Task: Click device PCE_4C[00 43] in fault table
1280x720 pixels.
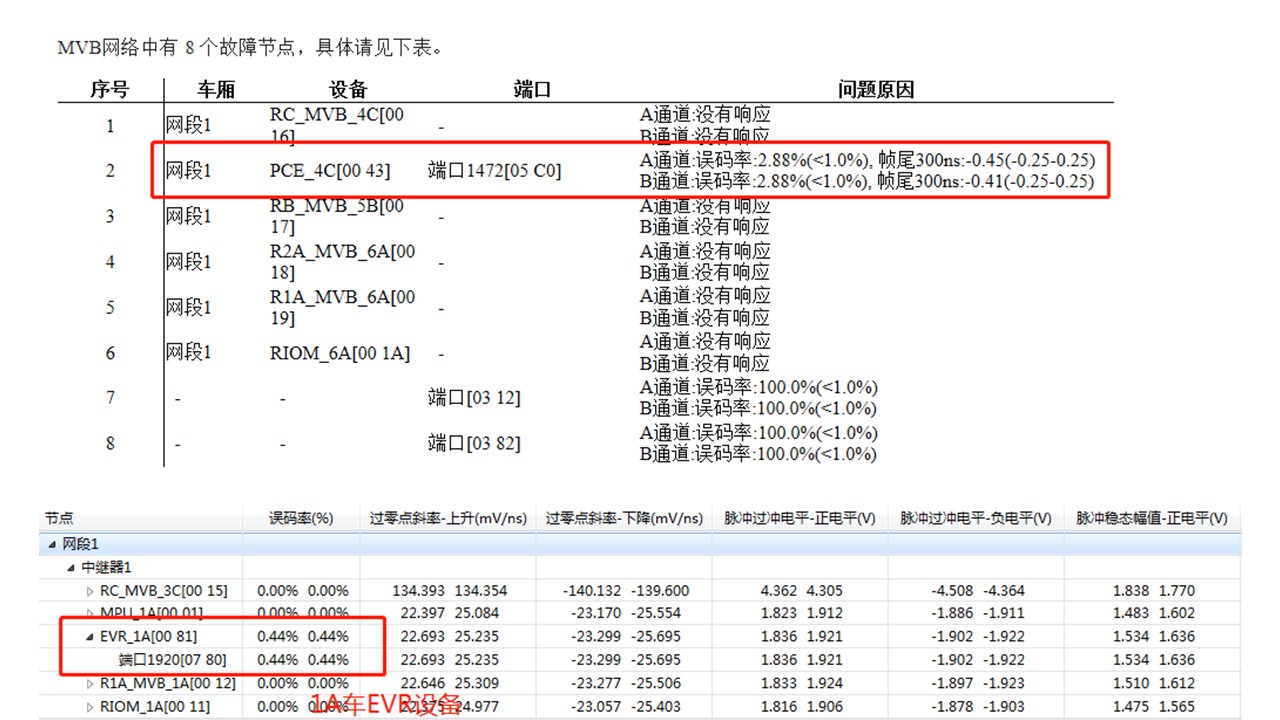Action: click(330, 171)
